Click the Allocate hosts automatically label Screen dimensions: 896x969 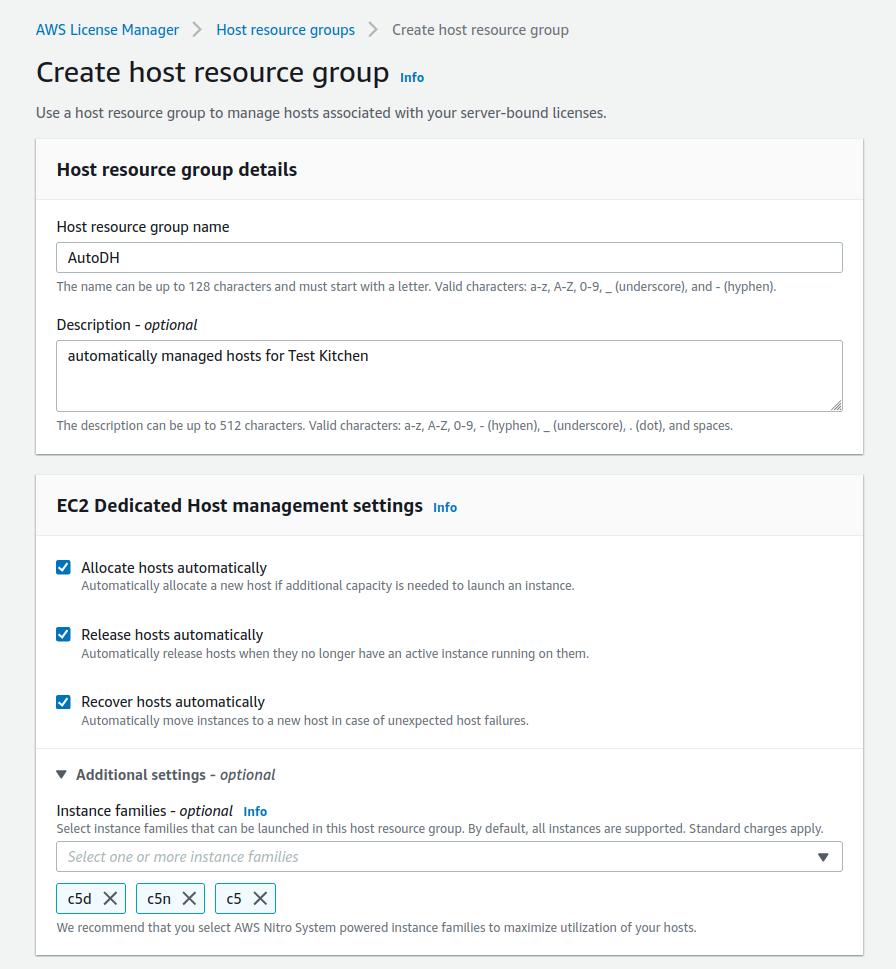point(174,567)
